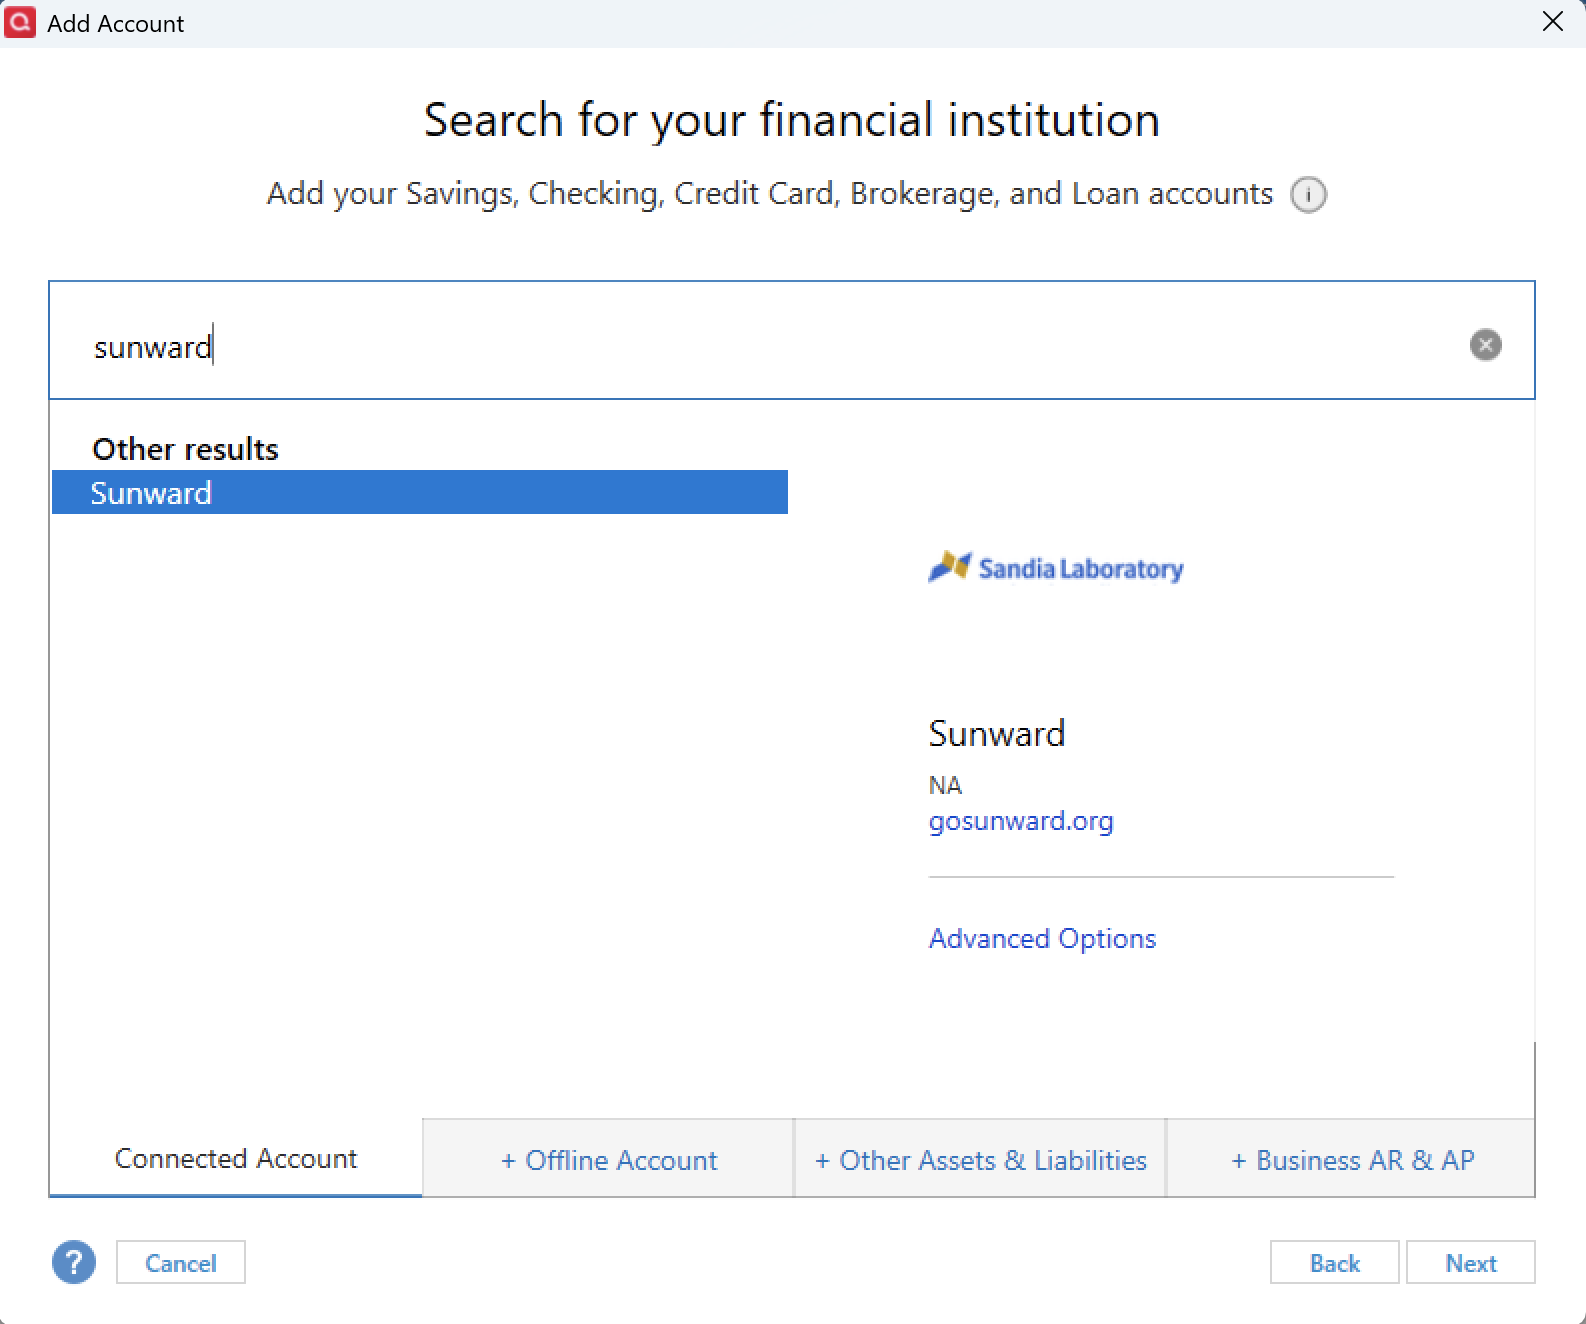
Task: Click the Other results heading
Action: (186, 449)
